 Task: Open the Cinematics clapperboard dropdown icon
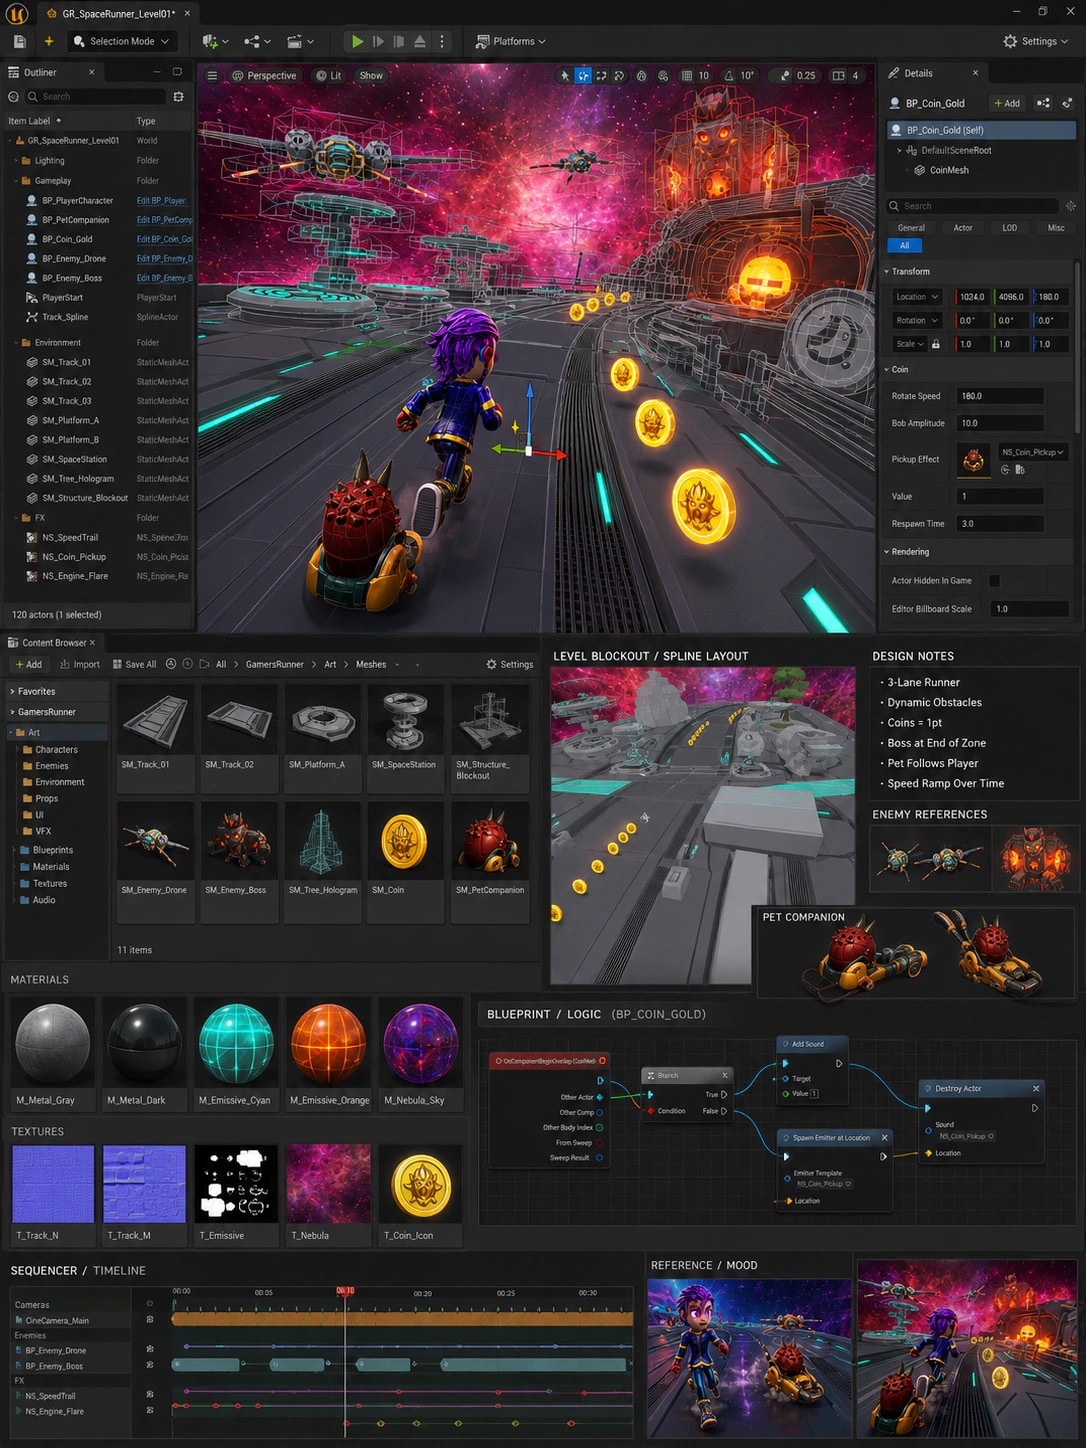[300, 41]
